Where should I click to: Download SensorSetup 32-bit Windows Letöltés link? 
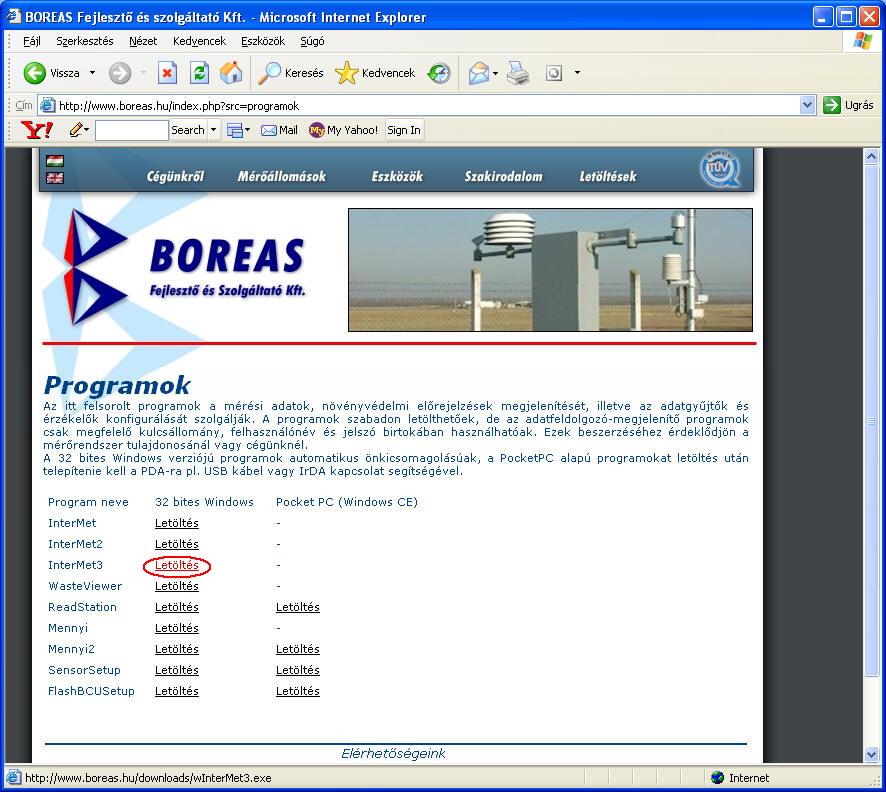(x=177, y=670)
